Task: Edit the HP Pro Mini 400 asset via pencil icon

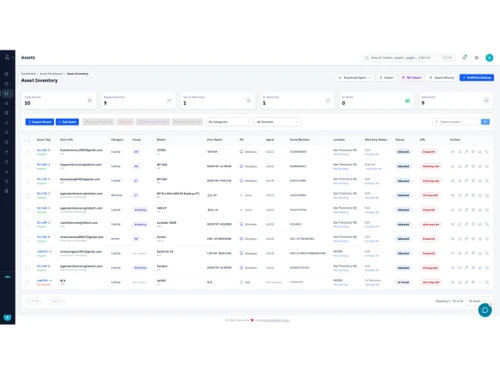Action: click(459, 195)
